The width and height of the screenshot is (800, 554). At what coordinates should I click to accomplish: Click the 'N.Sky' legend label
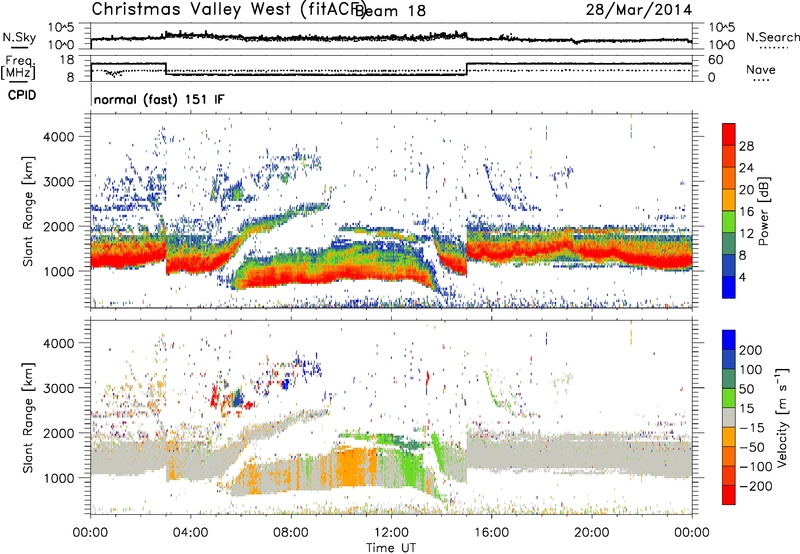click(19, 37)
